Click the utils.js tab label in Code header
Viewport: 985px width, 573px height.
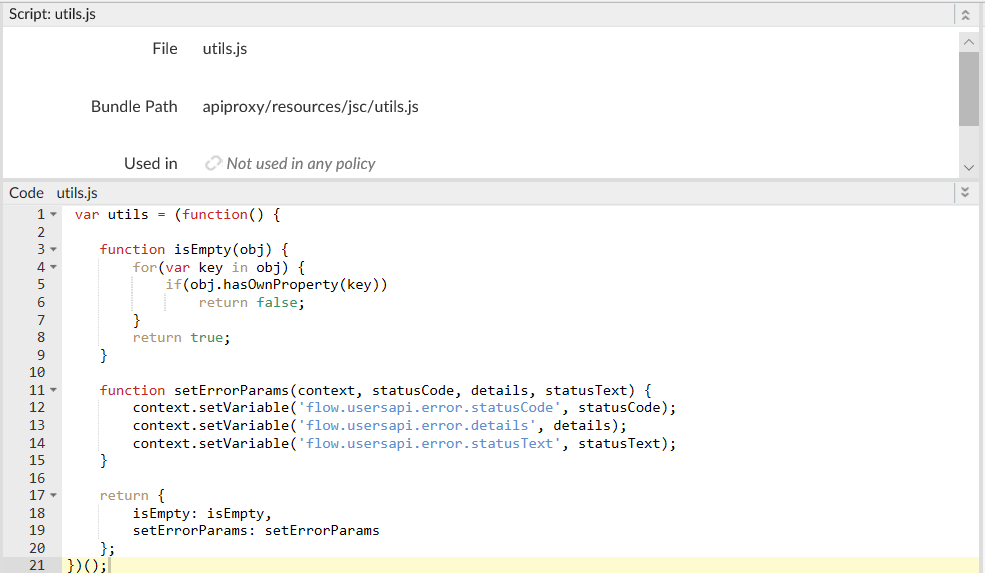pos(77,193)
